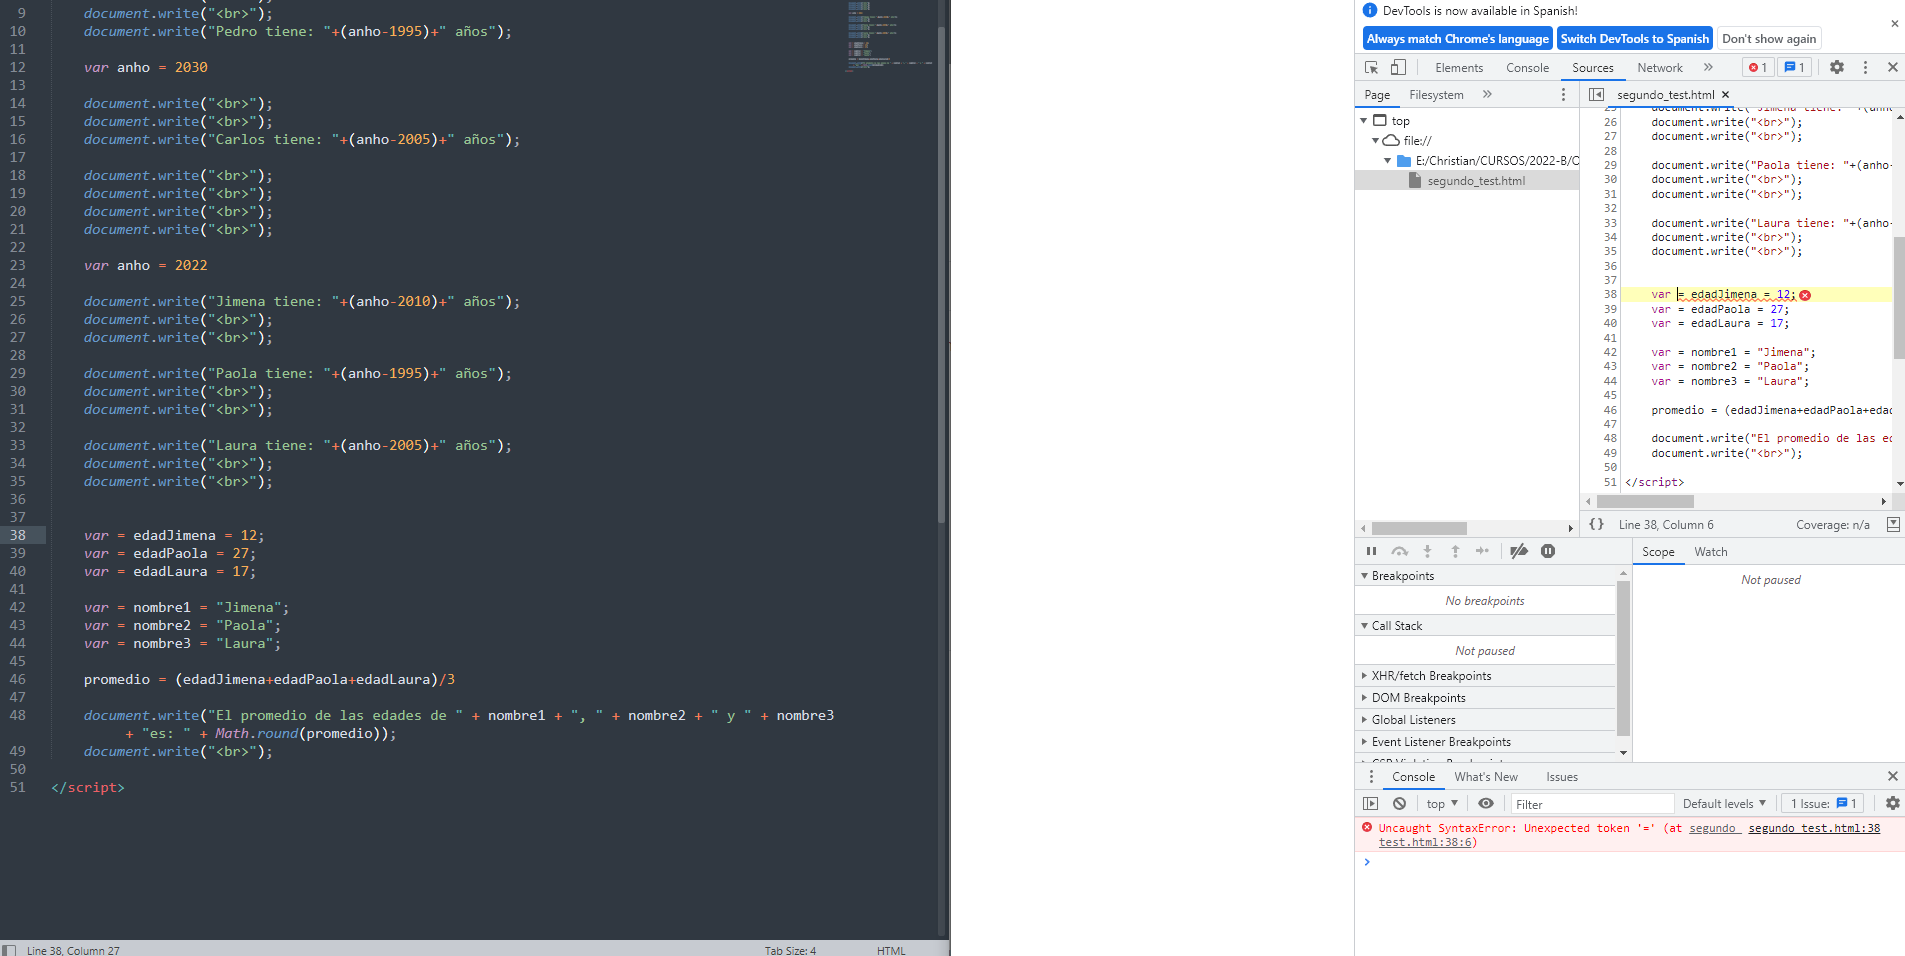
Task: Toggle pause on exceptions icon
Action: pyautogui.click(x=1548, y=551)
